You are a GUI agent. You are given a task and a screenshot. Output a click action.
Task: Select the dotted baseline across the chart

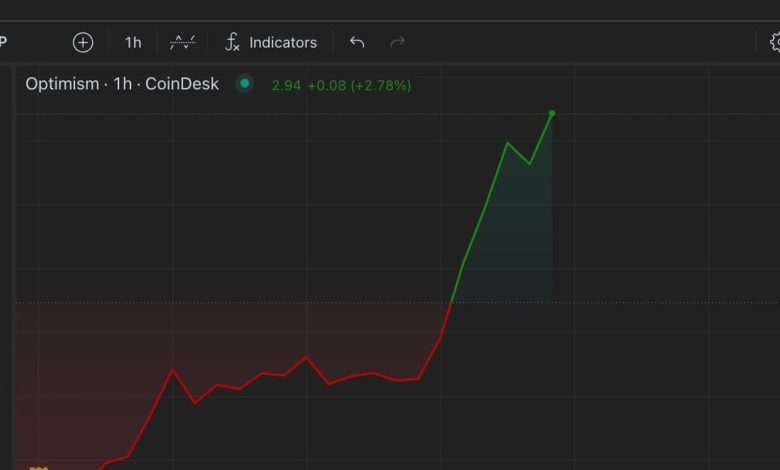pos(620,302)
